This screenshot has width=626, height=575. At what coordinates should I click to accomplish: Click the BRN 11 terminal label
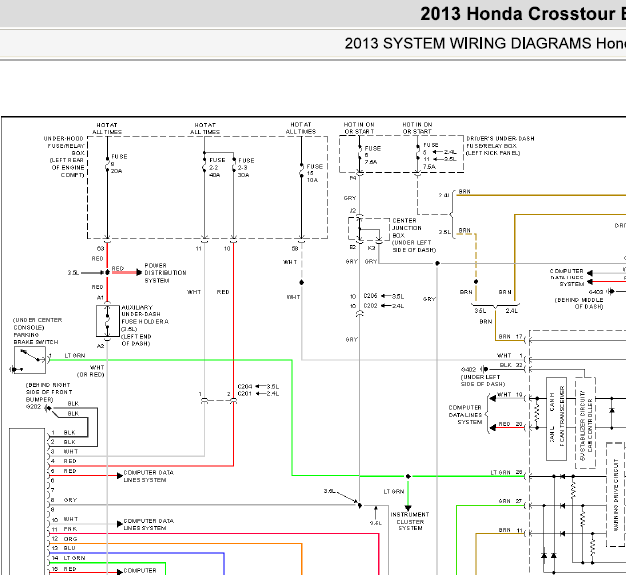pyautogui.click(x=510, y=530)
